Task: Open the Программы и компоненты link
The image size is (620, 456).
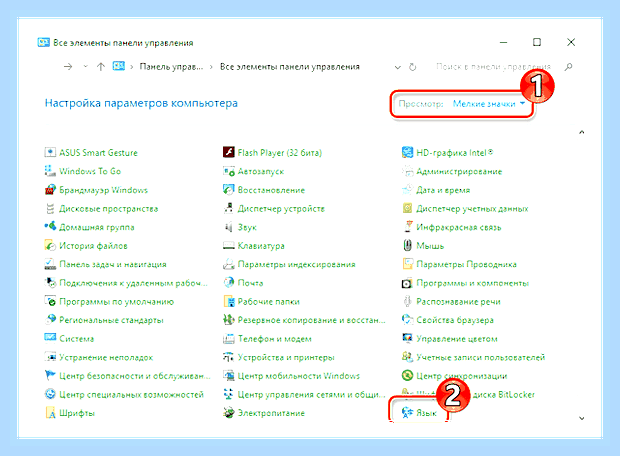Action: pos(473,283)
